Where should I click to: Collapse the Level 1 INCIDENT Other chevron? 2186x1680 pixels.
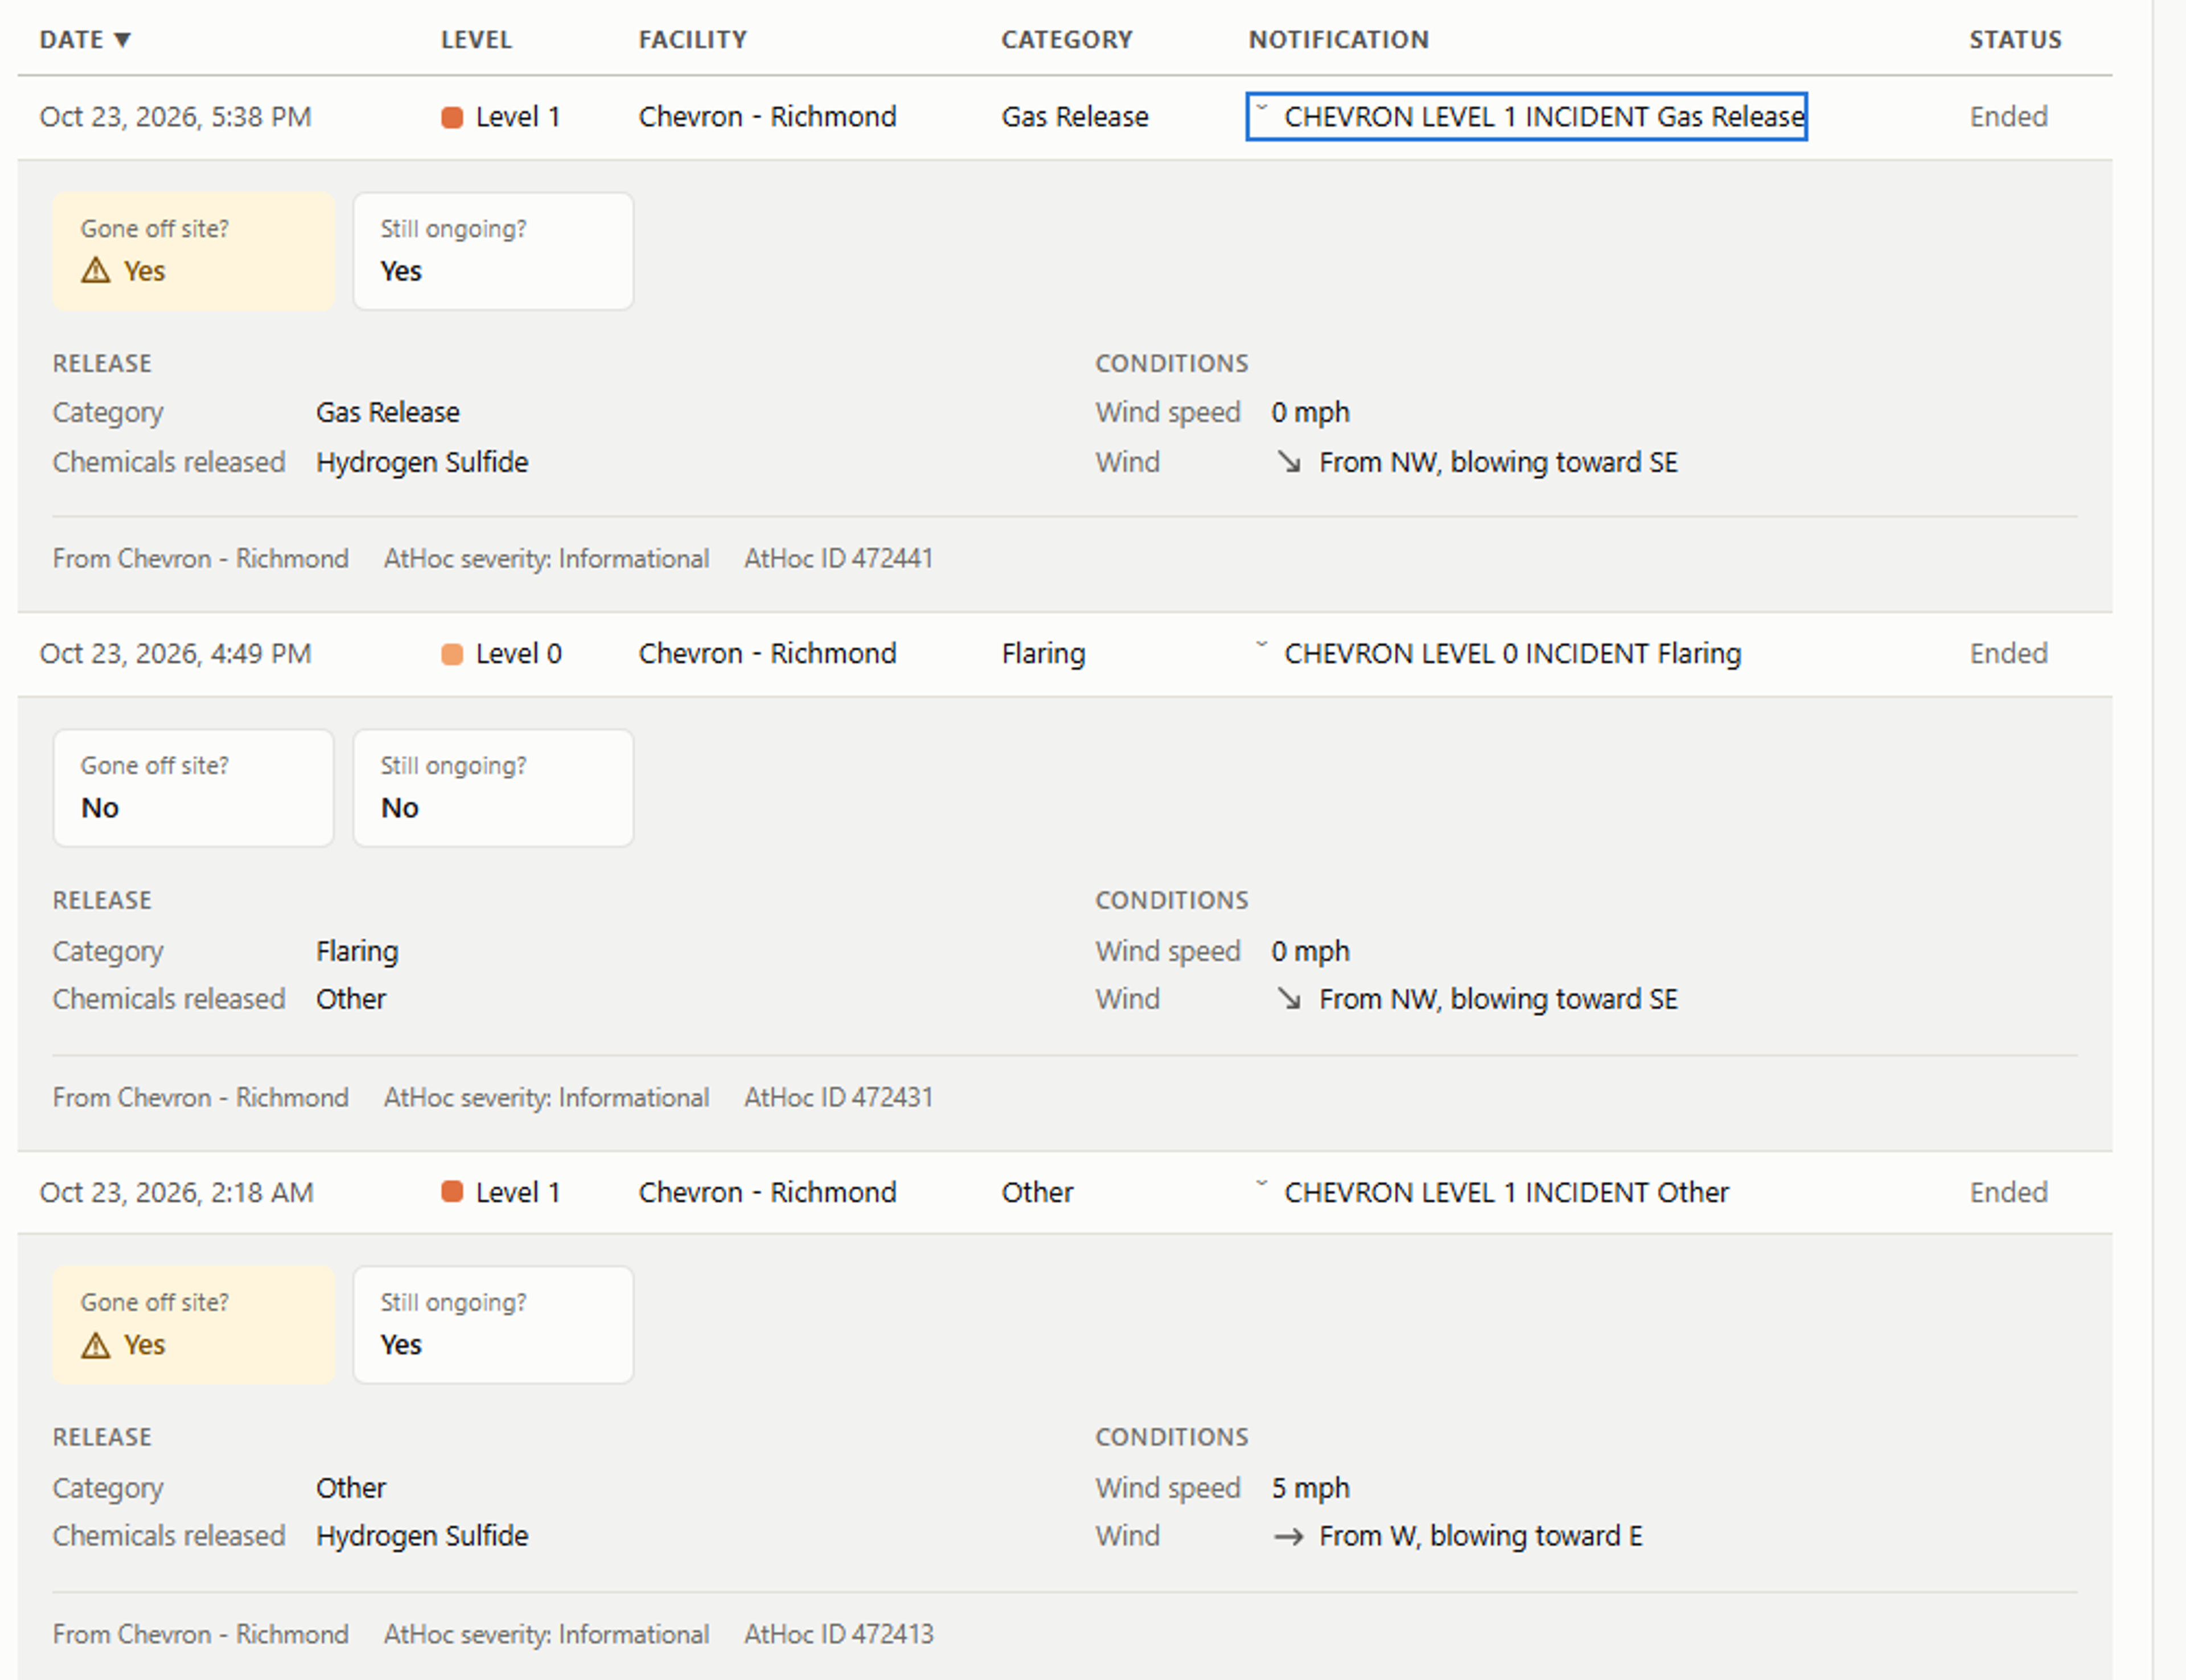pos(1261,1184)
